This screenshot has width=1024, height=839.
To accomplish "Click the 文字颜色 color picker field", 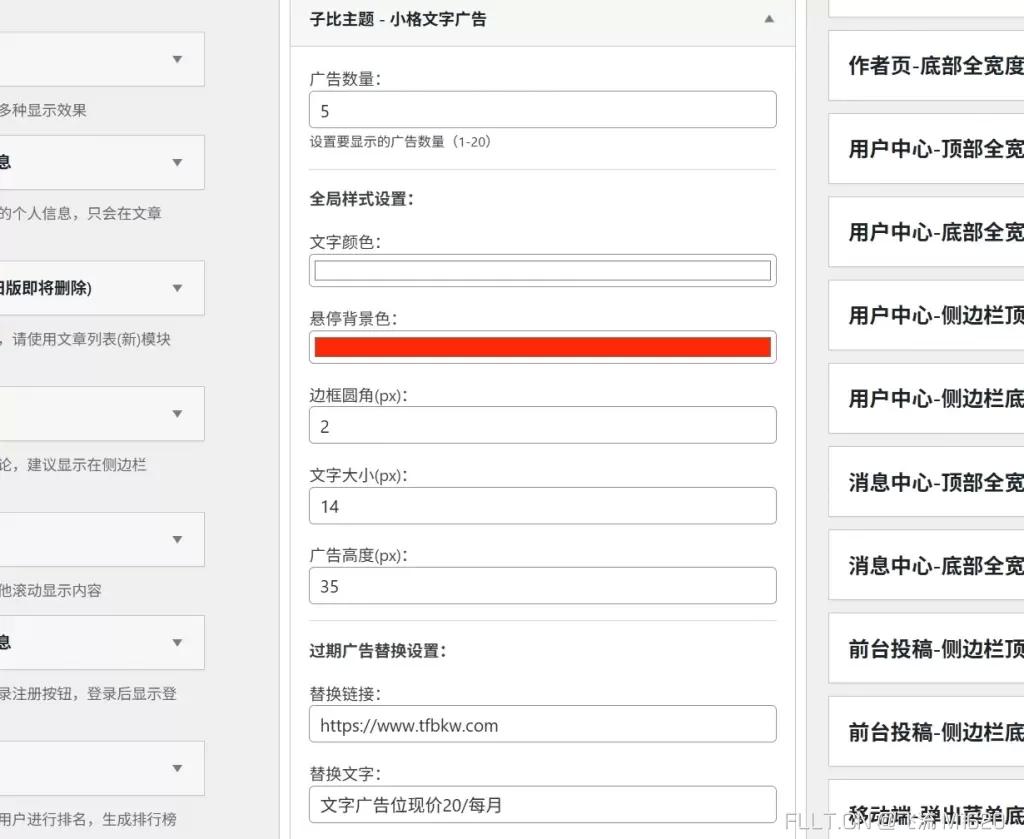I will (543, 270).
